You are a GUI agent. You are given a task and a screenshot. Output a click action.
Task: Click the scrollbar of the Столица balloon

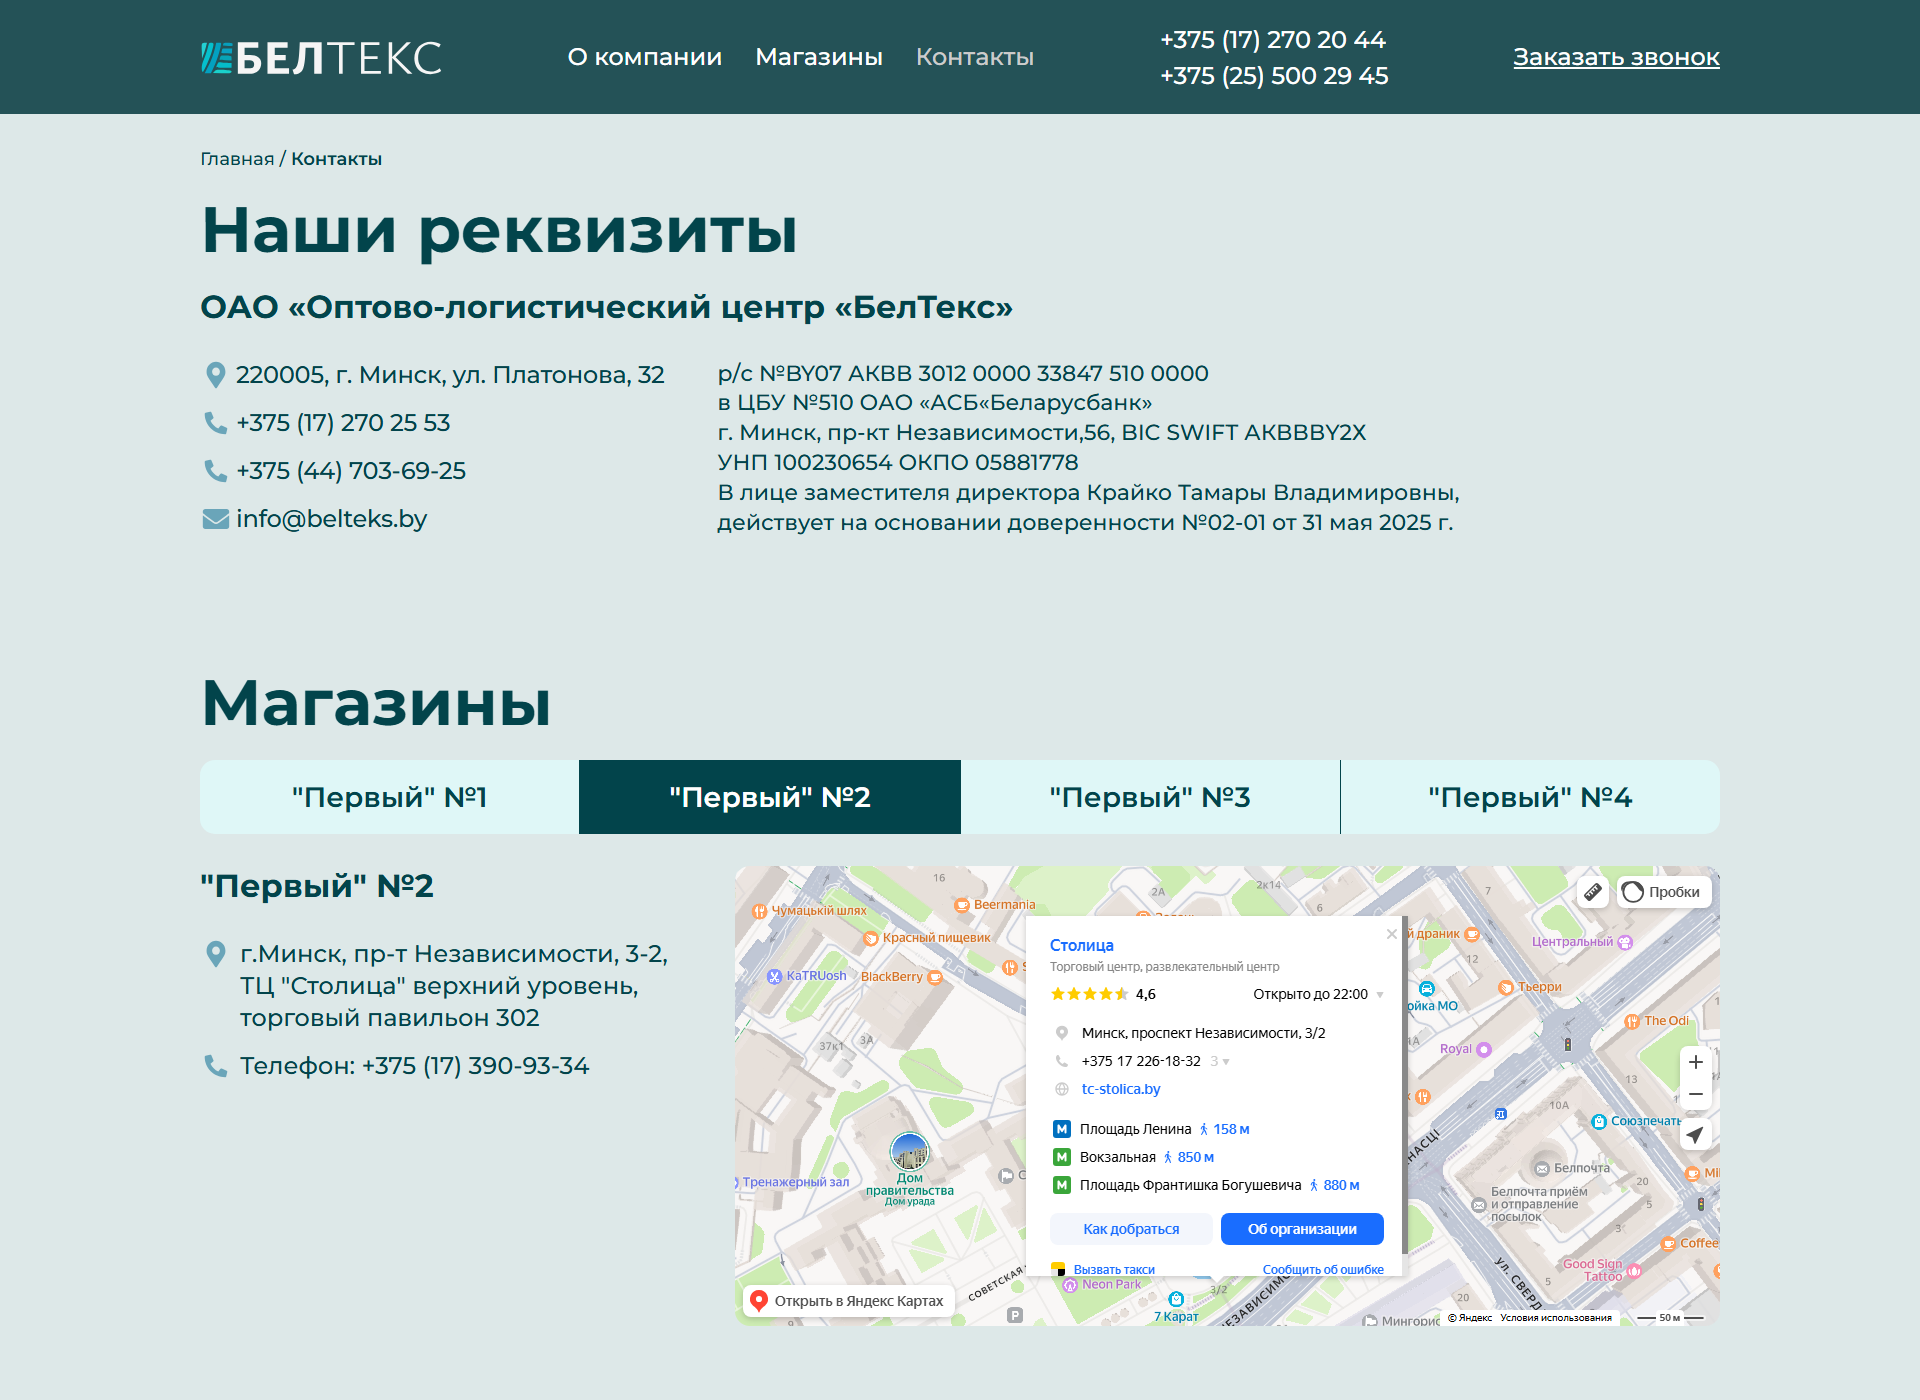click(1405, 1085)
